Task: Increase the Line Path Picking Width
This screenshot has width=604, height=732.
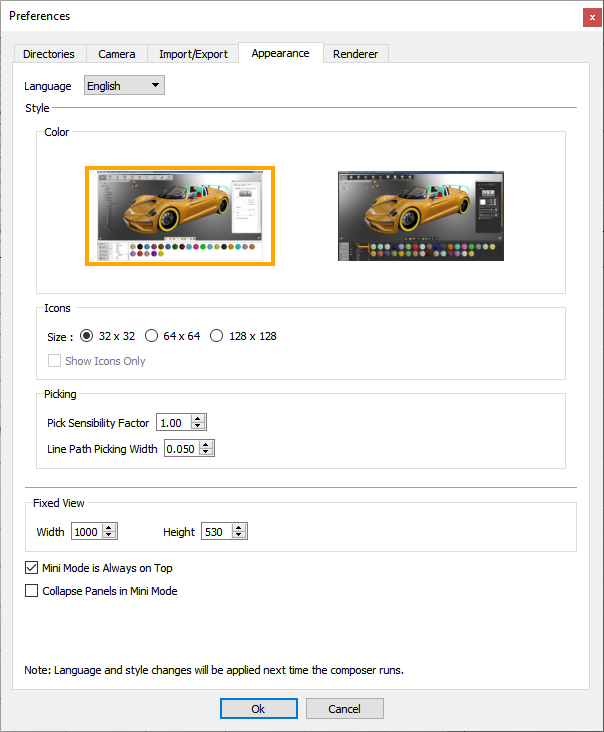Action: tap(206, 445)
